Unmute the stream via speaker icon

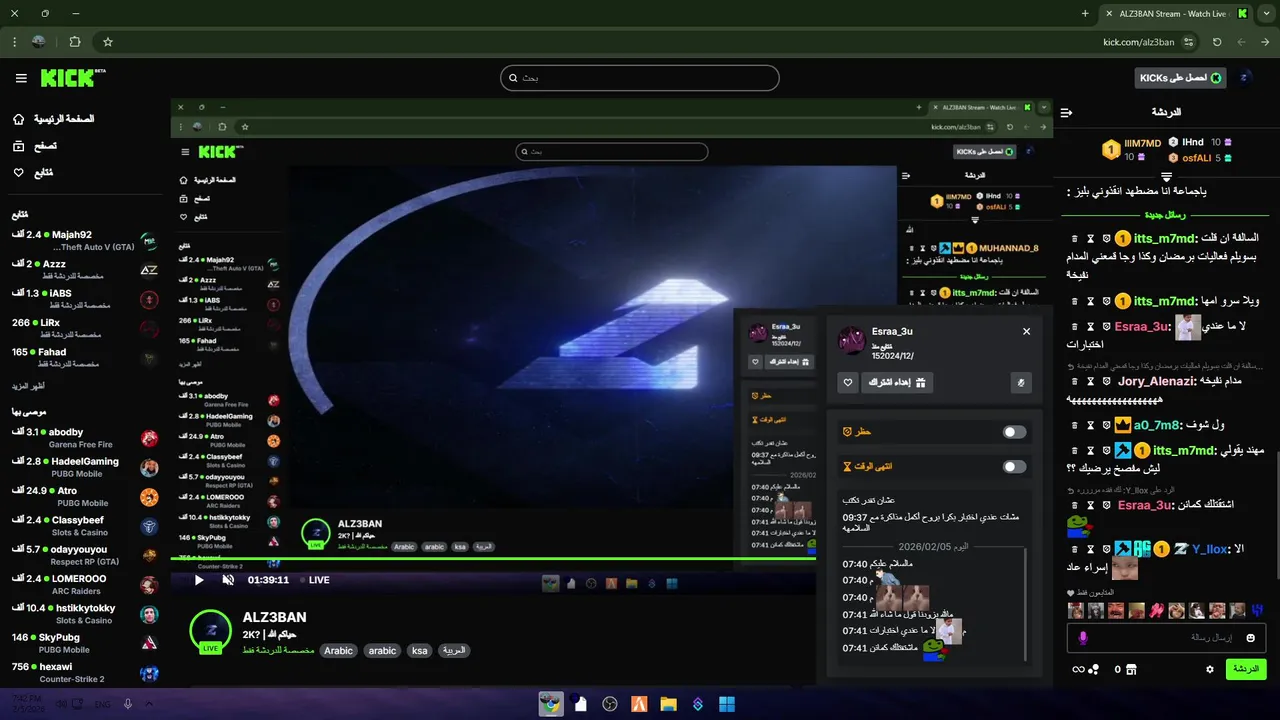click(x=228, y=580)
